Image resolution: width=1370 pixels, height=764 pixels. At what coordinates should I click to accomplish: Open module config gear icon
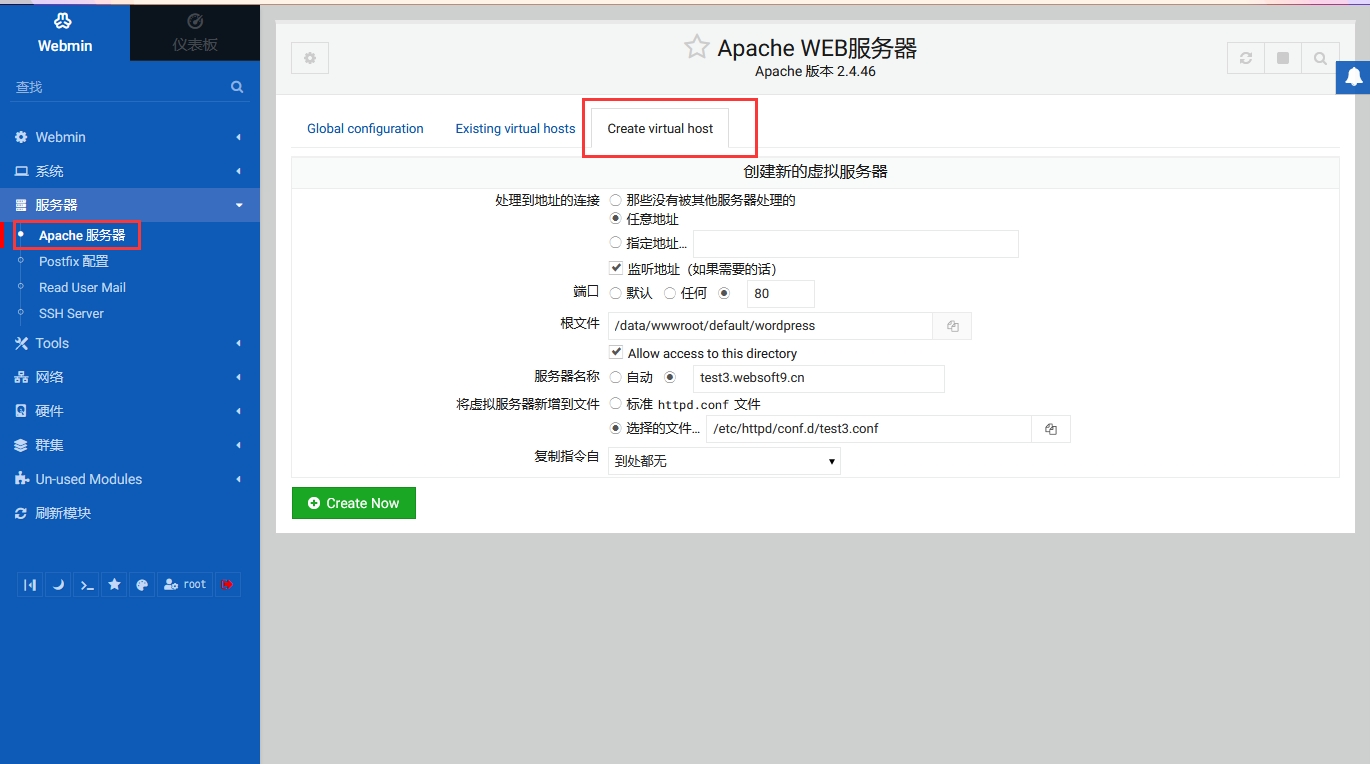(x=310, y=58)
